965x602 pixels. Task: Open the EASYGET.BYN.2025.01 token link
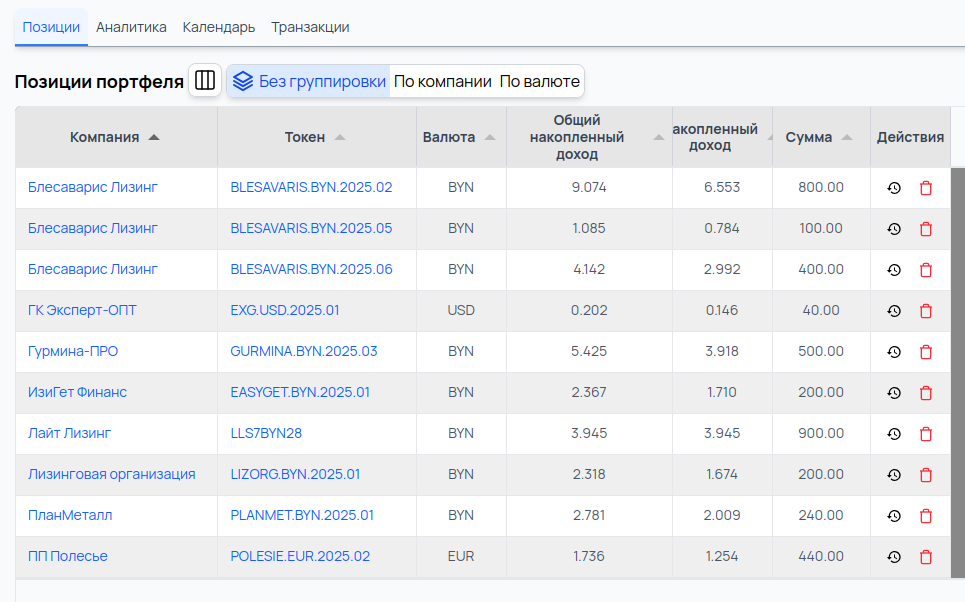click(x=300, y=393)
